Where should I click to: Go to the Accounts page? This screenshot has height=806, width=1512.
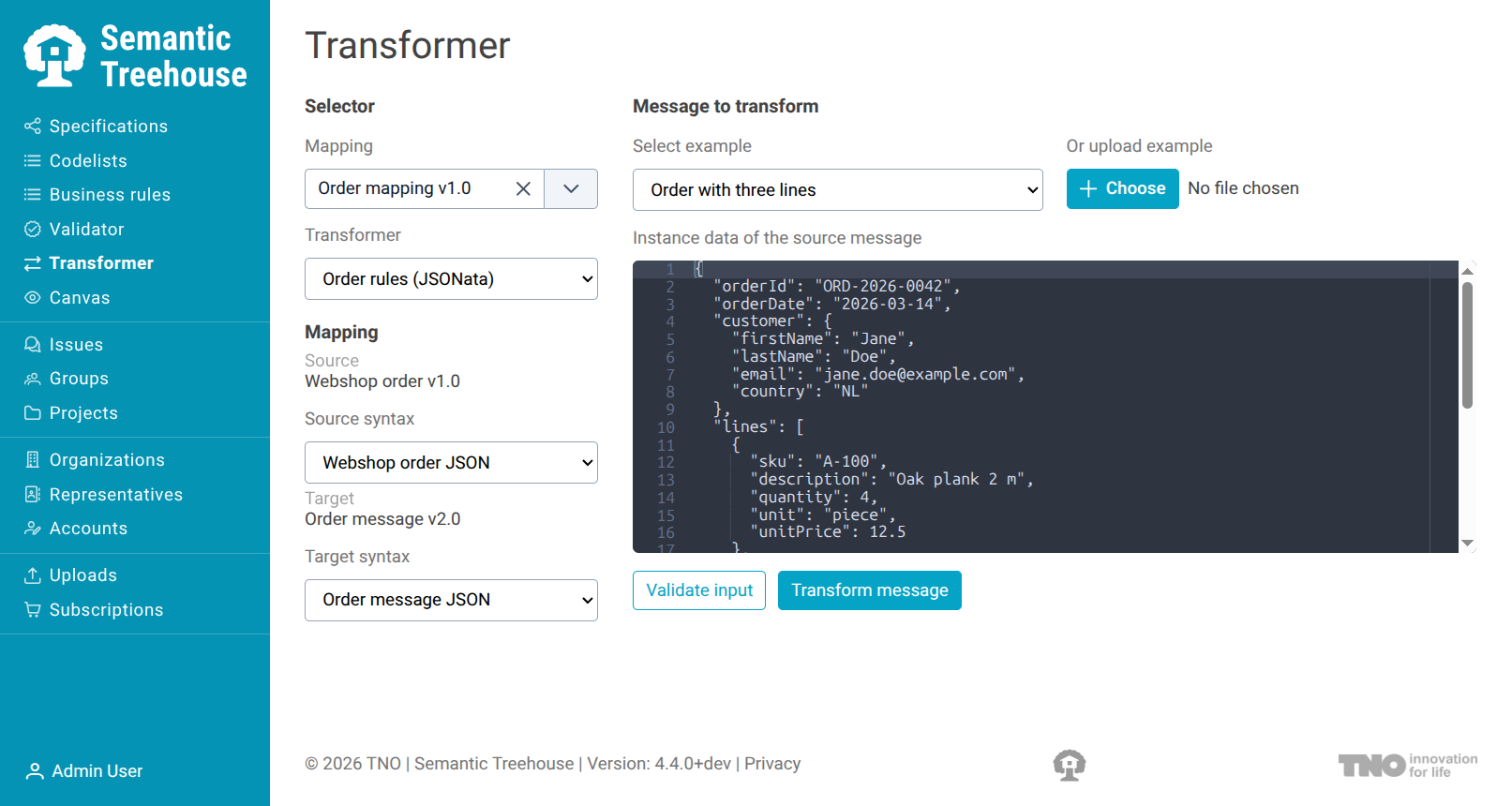[88, 529]
